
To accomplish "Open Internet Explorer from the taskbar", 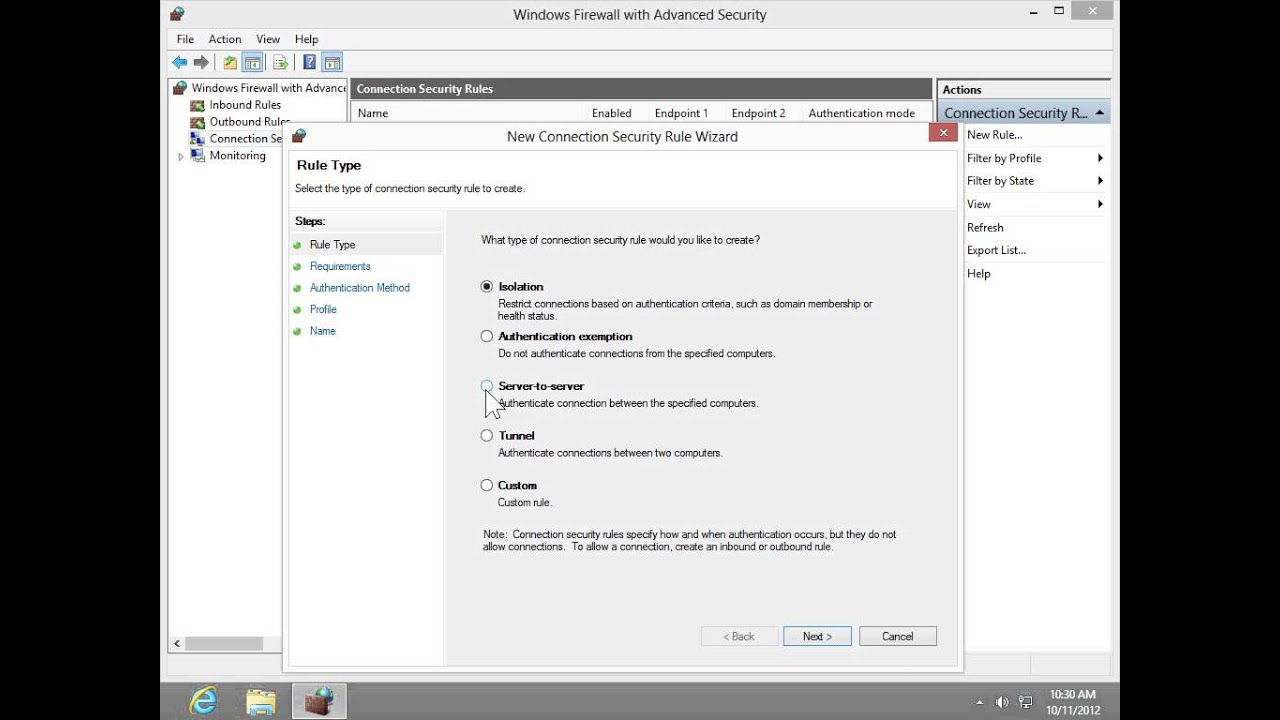I will [204, 701].
